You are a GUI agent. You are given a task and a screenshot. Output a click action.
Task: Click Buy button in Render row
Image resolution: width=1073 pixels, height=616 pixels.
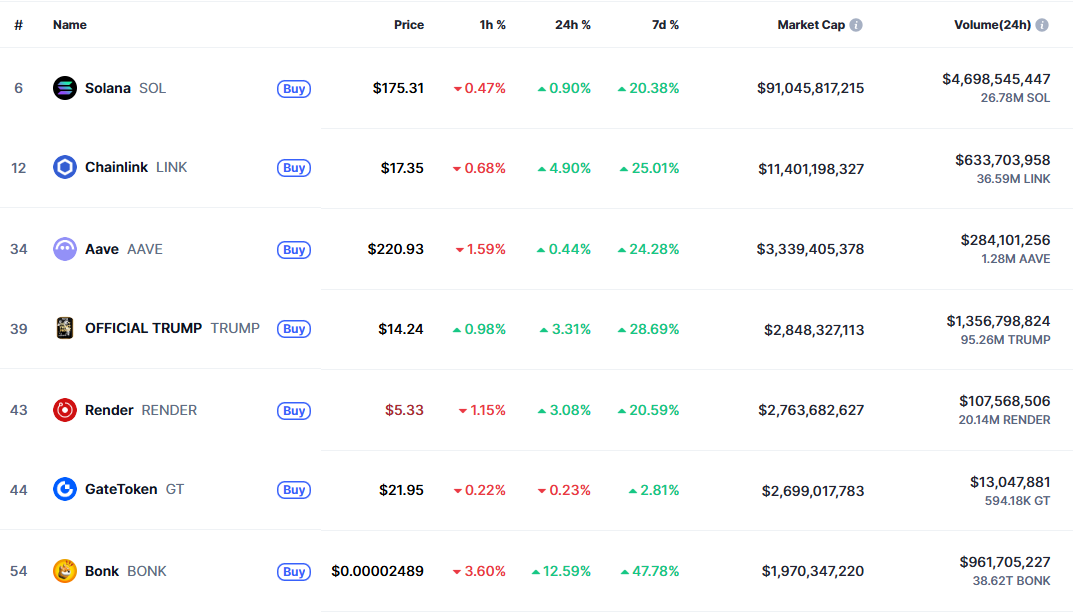pyautogui.click(x=294, y=411)
